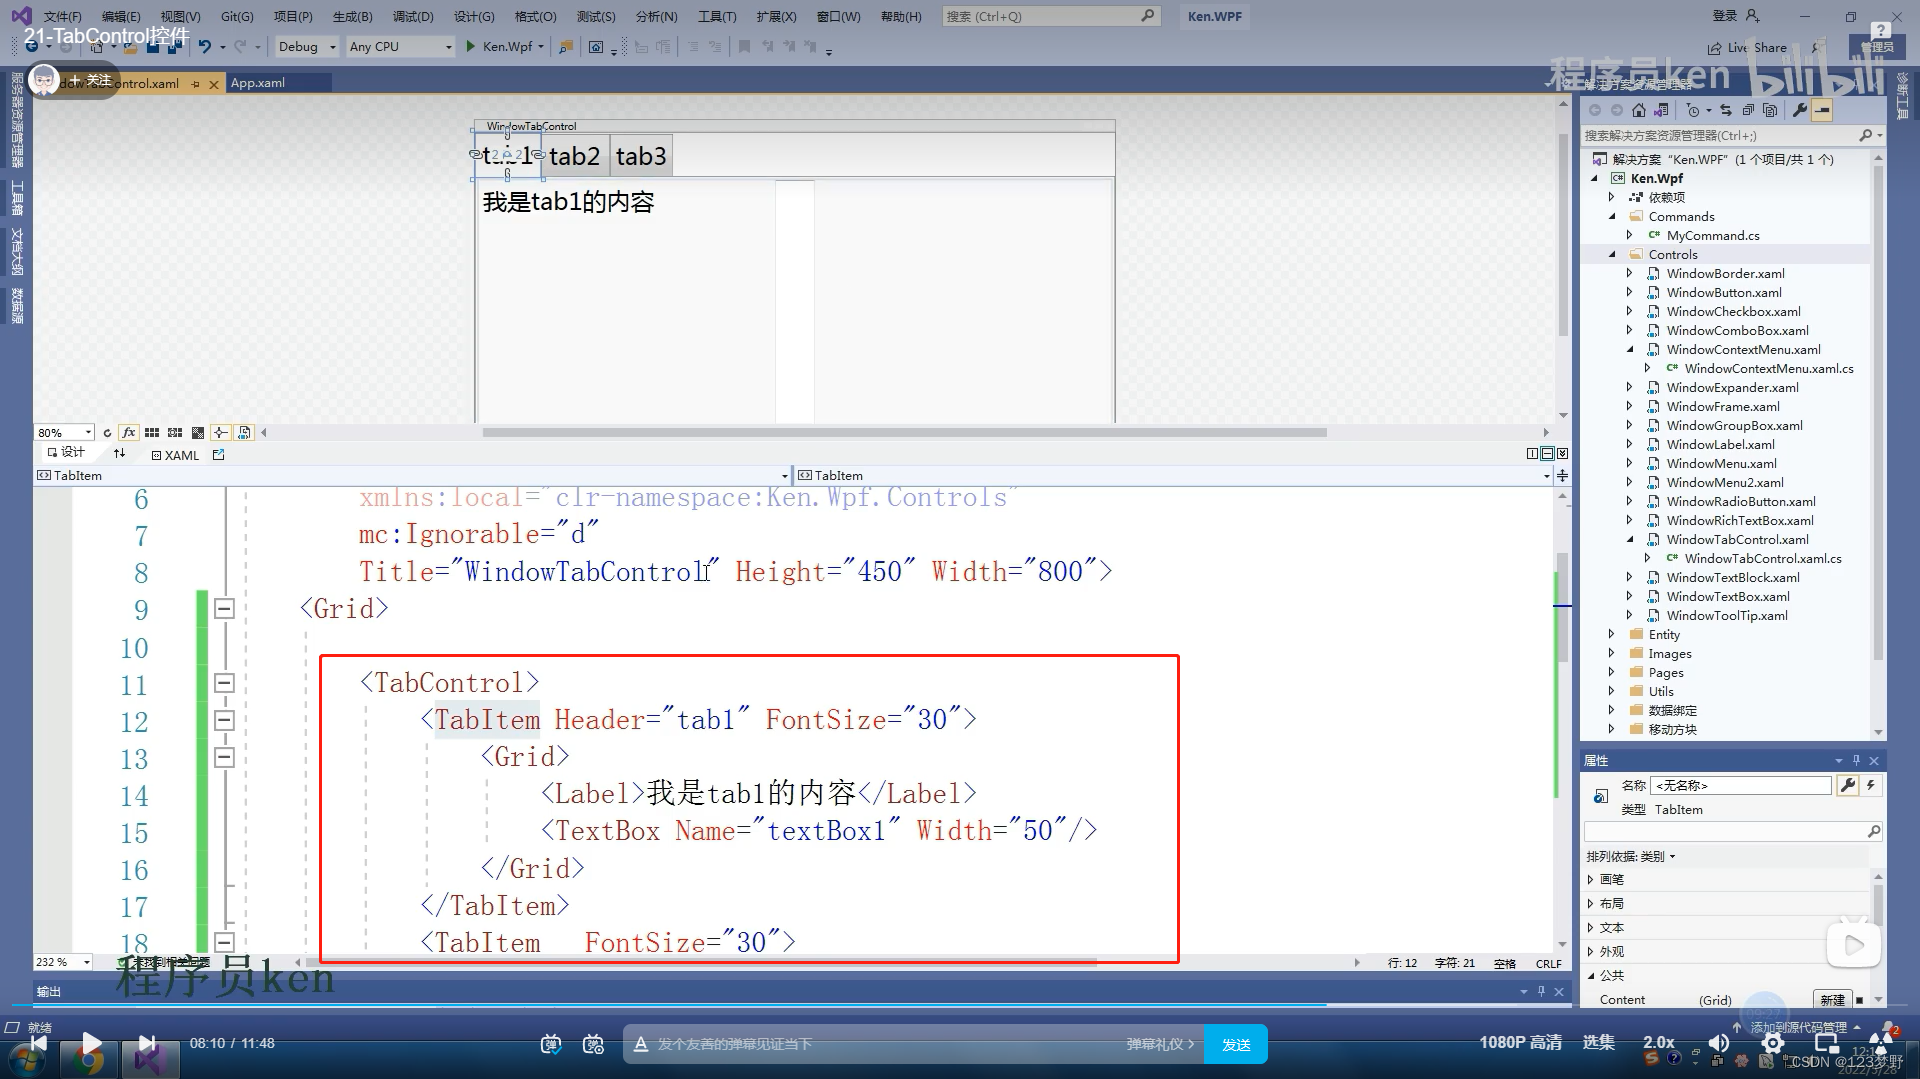Click the Properties name input field
The height and width of the screenshot is (1079, 1920).
coord(1740,786)
